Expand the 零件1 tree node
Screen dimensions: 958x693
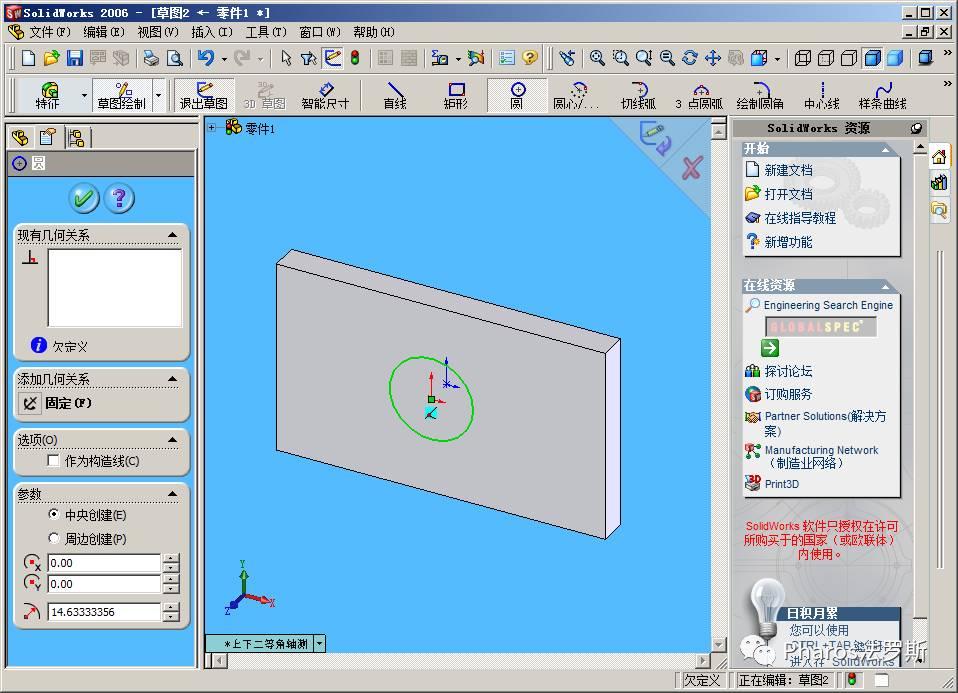point(211,128)
